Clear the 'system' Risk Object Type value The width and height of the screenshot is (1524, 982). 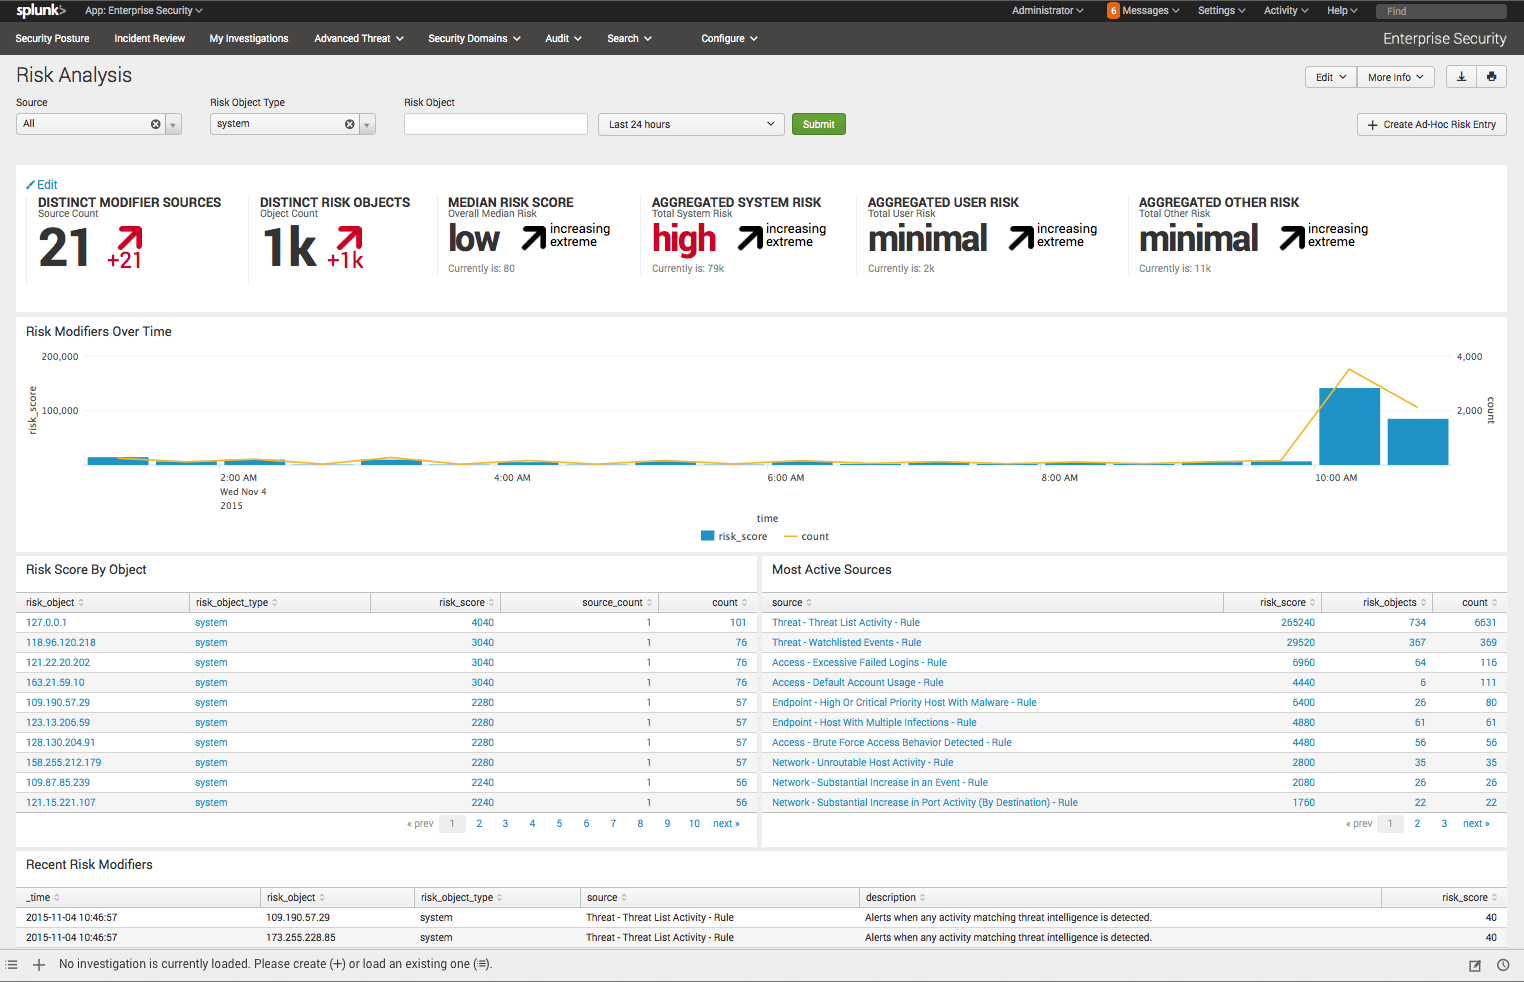coord(349,124)
